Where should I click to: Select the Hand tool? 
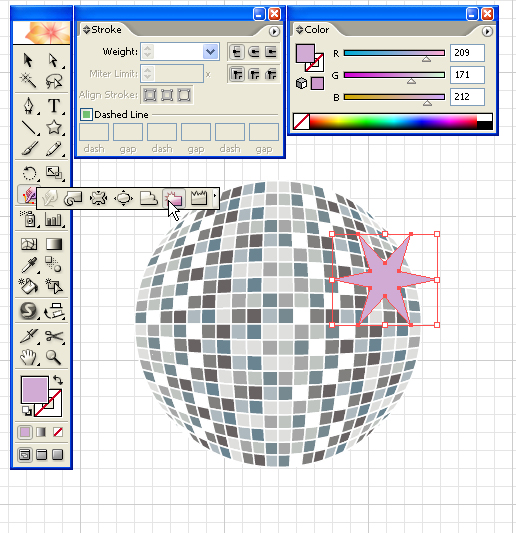29,357
